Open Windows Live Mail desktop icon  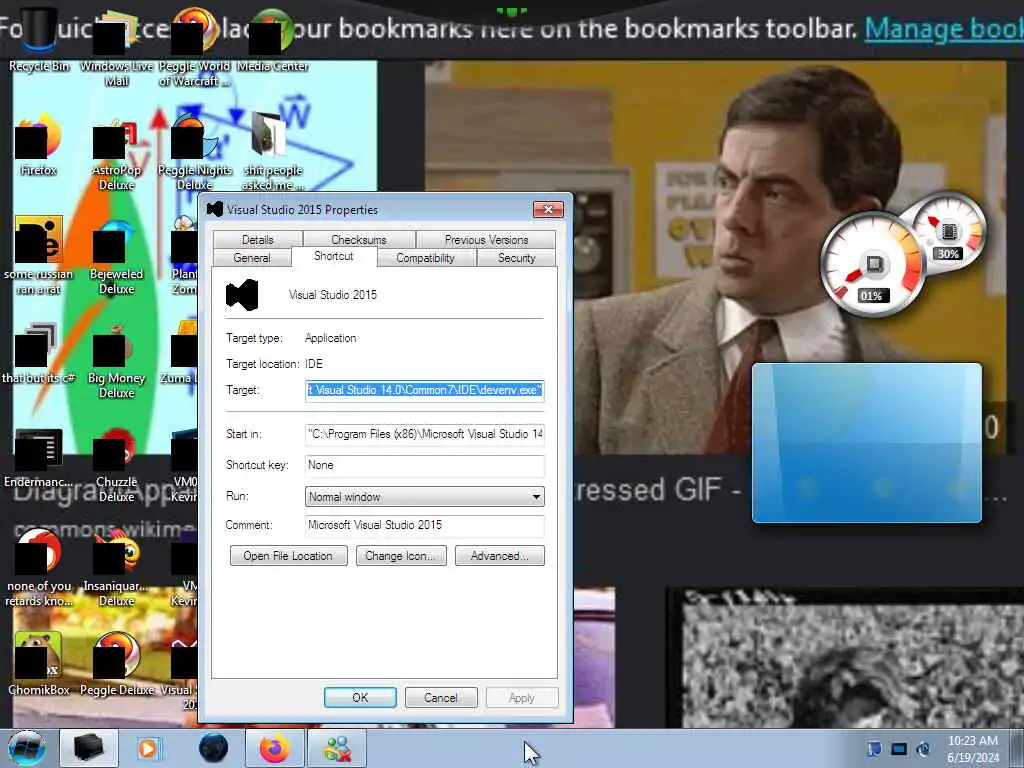pyautogui.click(x=117, y=48)
